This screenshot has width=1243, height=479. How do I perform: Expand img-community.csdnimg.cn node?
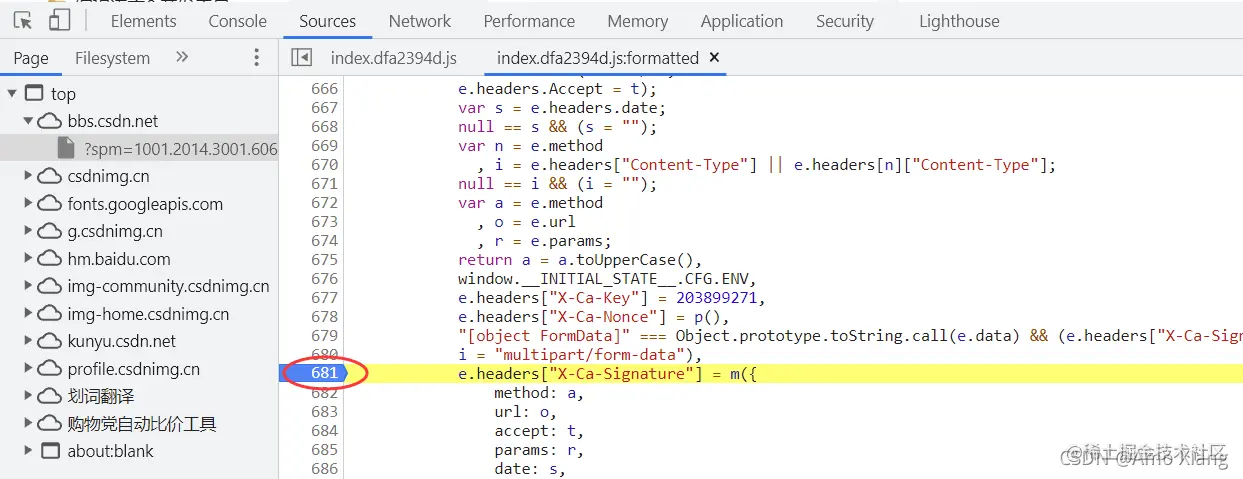pos(29,286)
